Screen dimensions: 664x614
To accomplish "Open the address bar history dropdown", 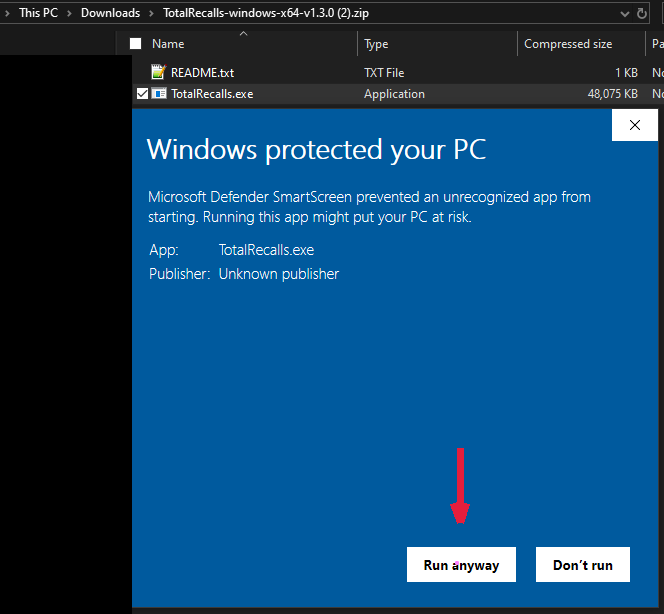I will pos(624,14).
